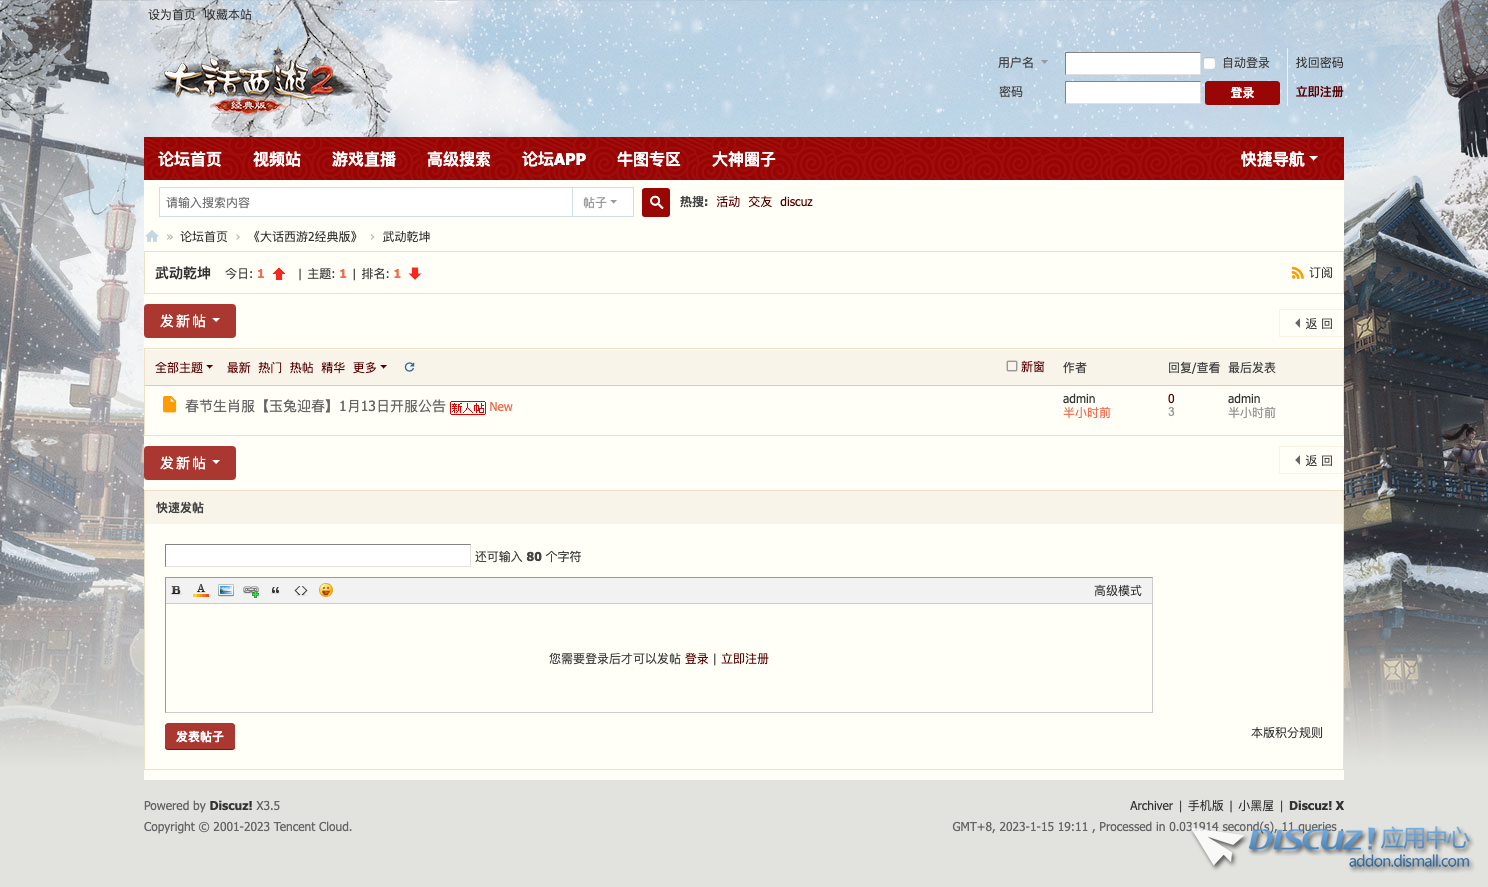This screenshot has width=1488, height=887.
Task: Open the video site nav tab
Action: [x=277, y=159]
